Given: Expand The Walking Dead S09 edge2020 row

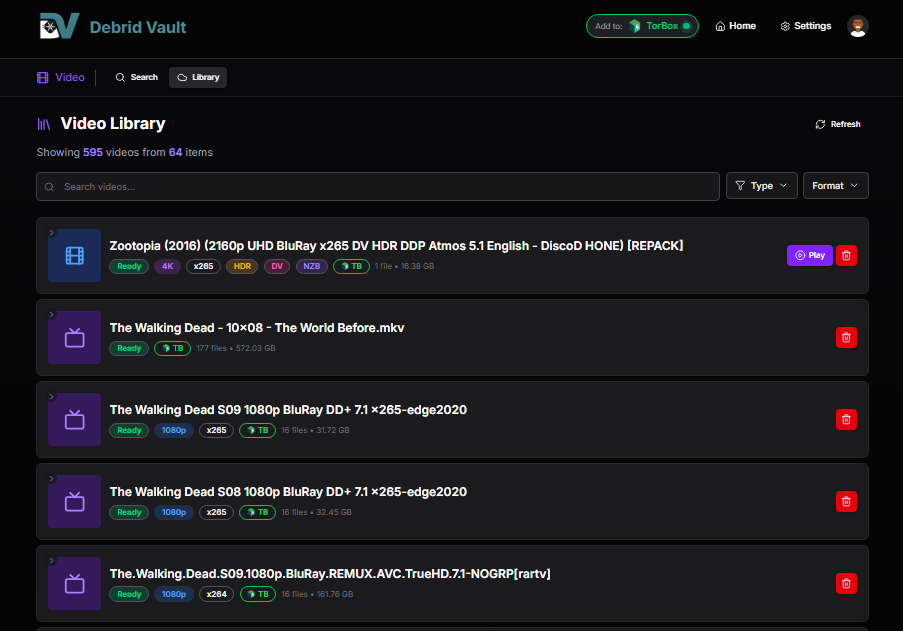Looking at the screenshot, I should click(x=51, y=397).
